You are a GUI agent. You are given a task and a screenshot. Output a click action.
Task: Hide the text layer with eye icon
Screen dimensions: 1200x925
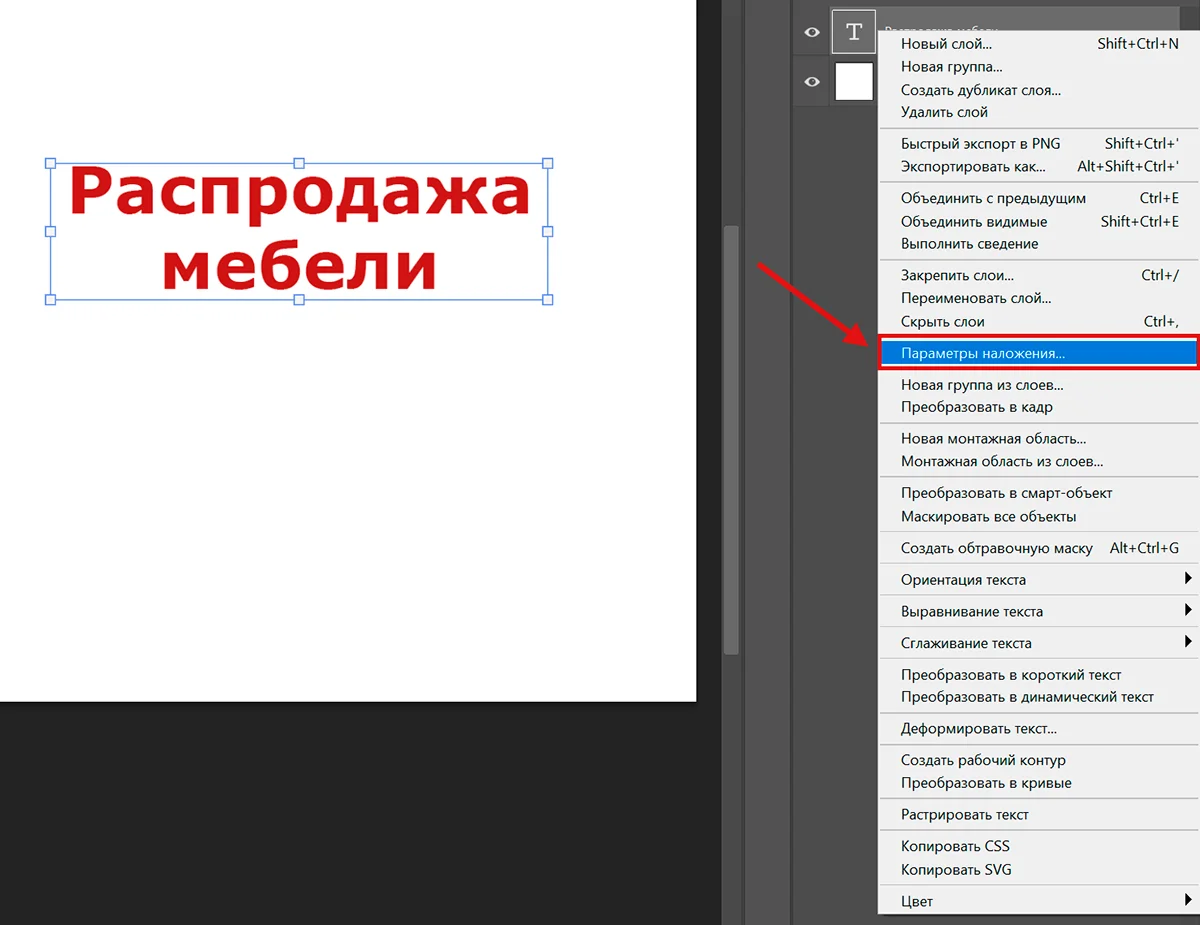(x=812, y=33)
